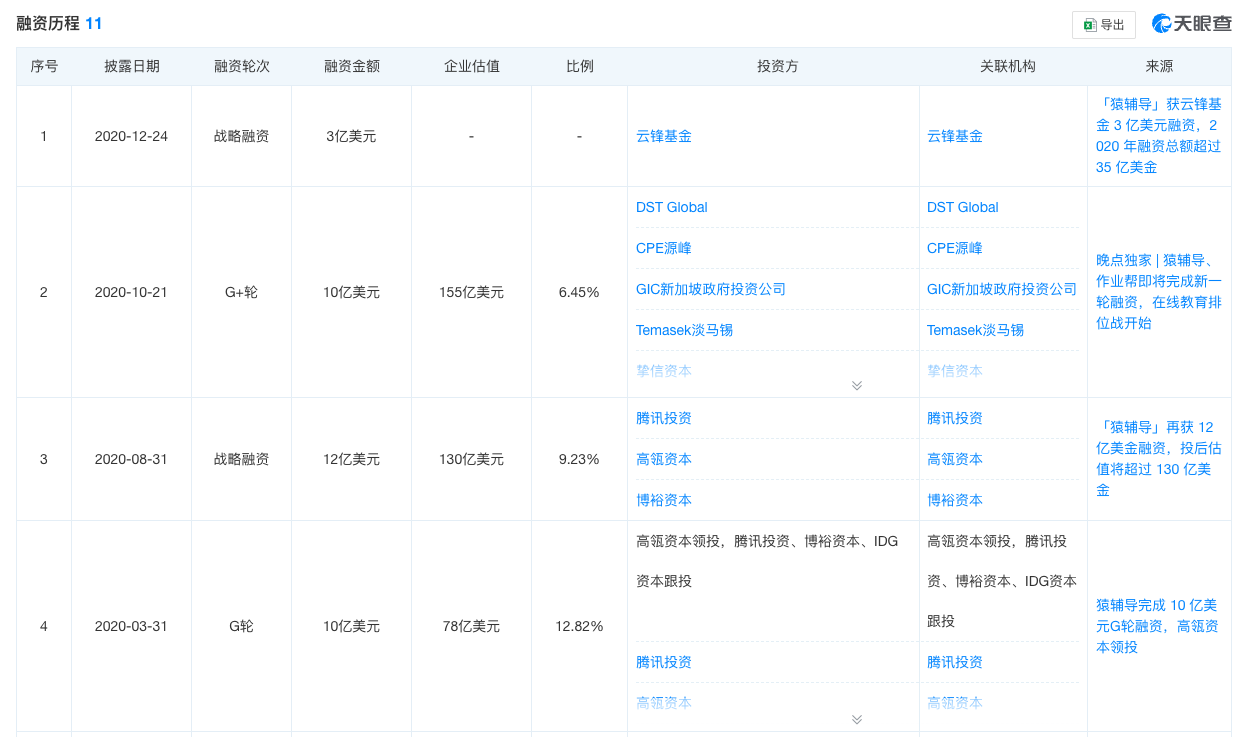Select the G轮 round cell

241,626
